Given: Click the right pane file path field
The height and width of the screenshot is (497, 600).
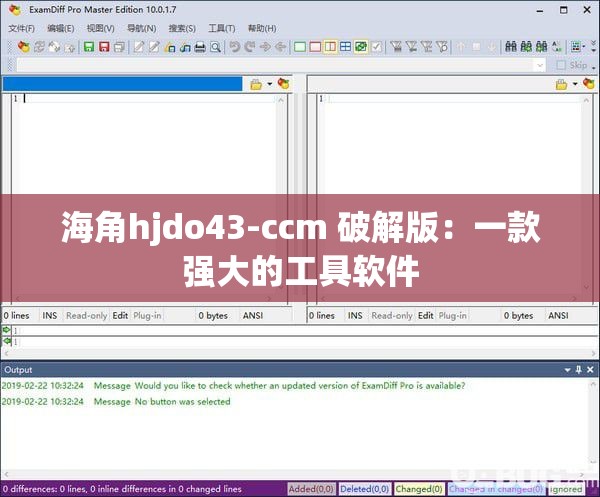Looking at the screenshot, I should tap(430, 84).
